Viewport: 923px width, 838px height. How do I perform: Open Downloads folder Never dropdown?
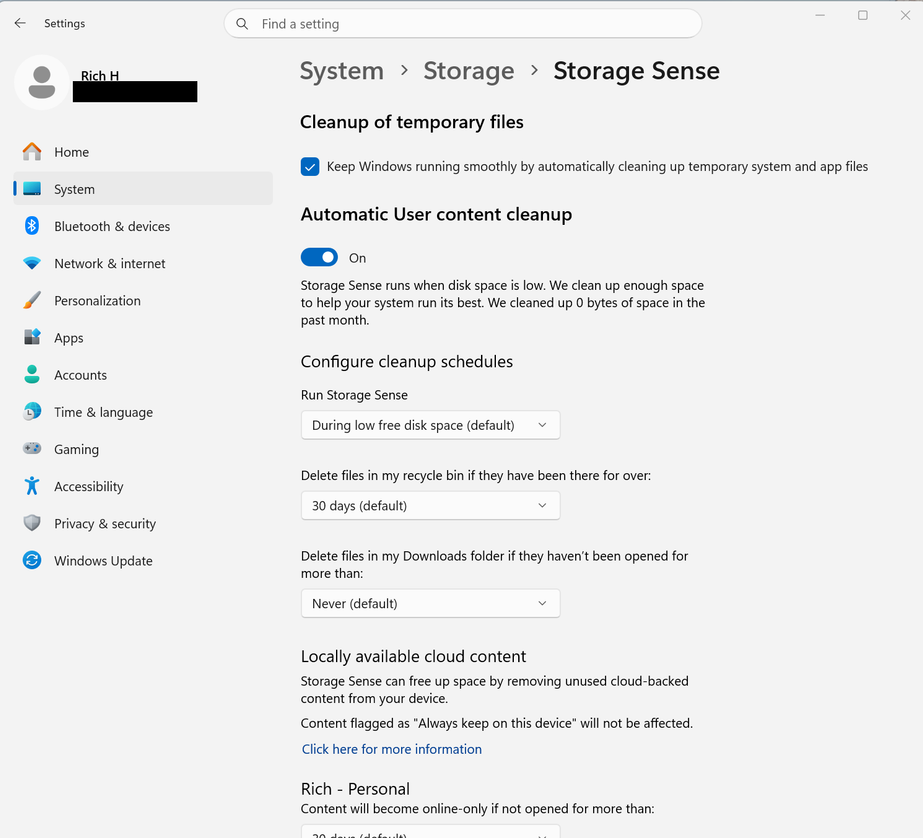click(430, 603)
